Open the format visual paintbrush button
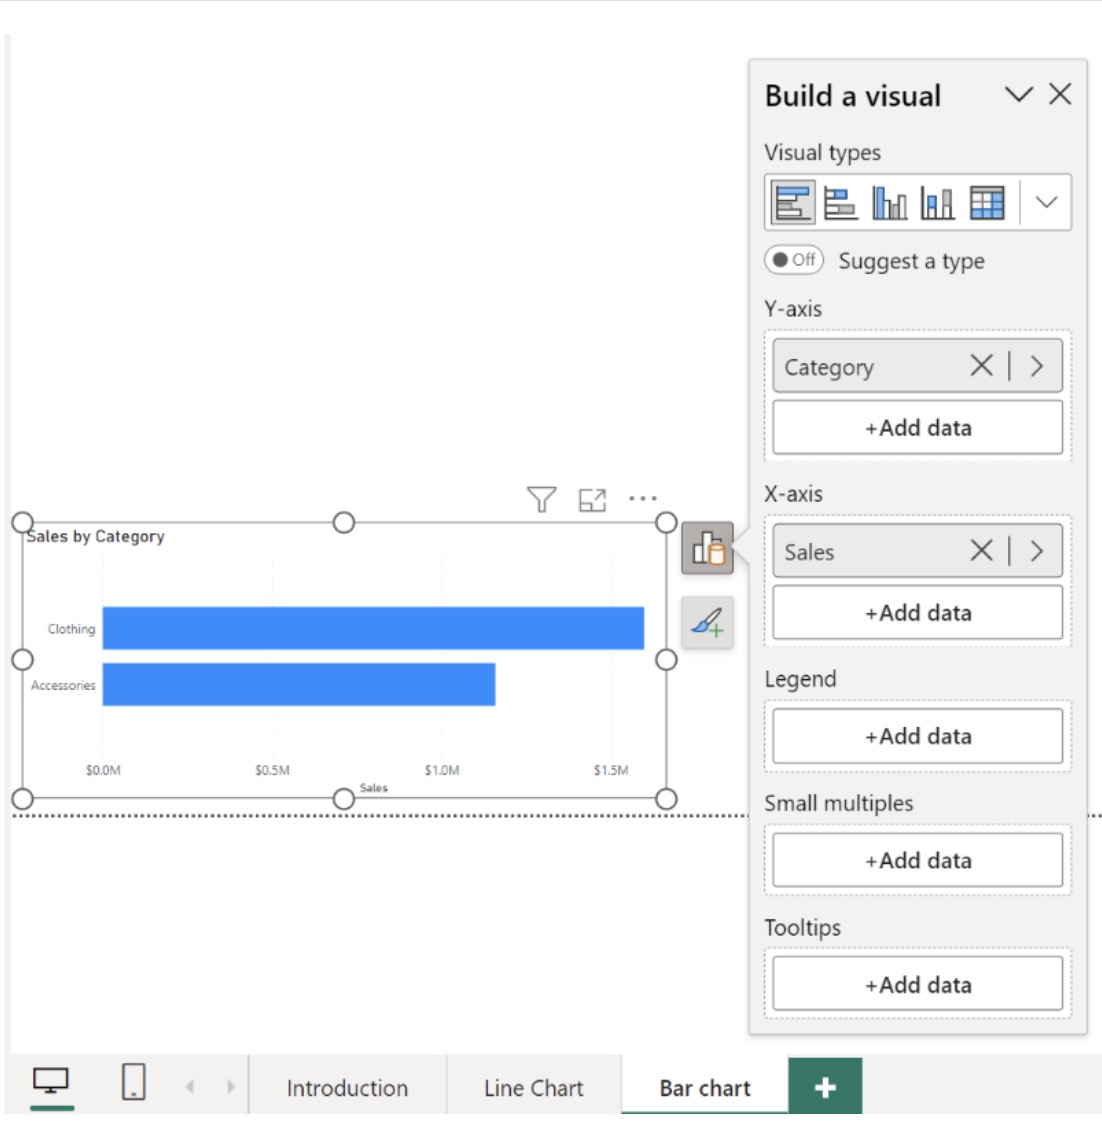Screen dimensions: 1102x1126 pos(707,623)
